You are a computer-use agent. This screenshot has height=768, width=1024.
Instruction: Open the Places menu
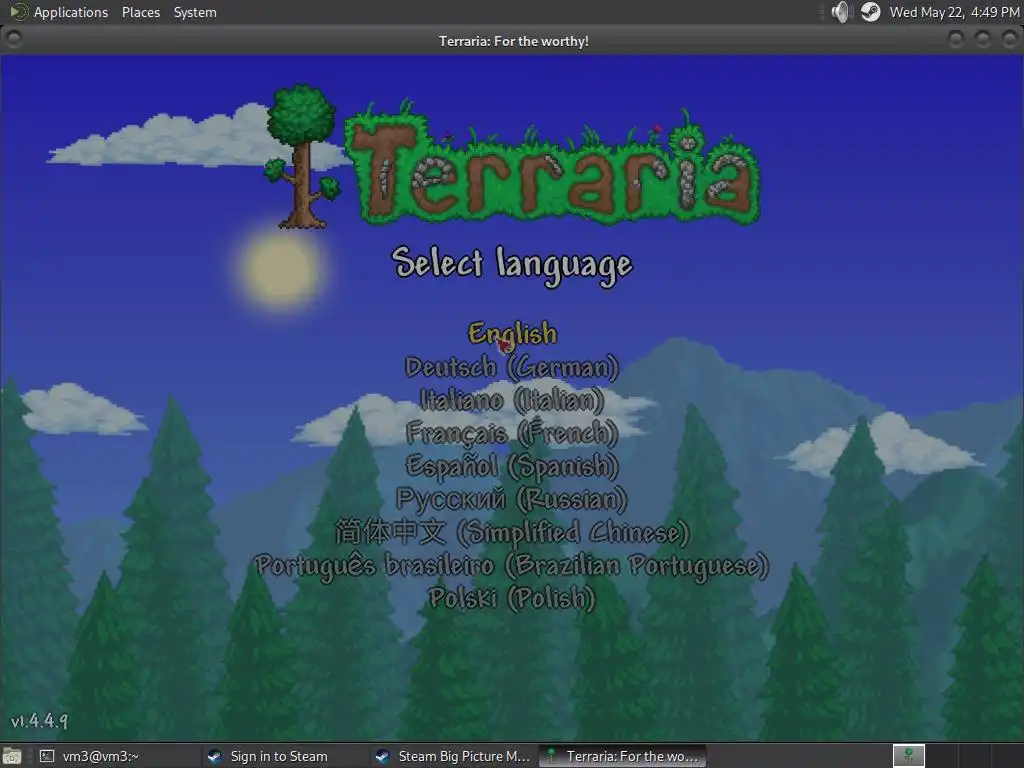click(x=141, y=12)
